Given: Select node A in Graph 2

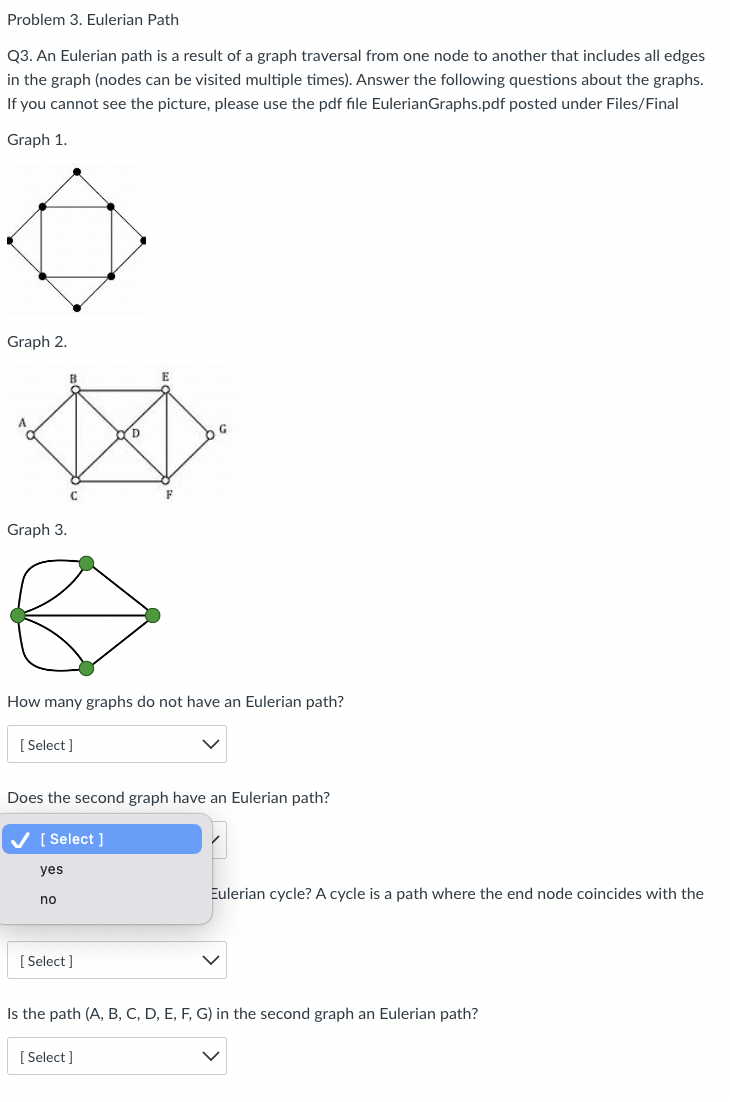Looking at the screenshot, I should click(x=30, y=435).
